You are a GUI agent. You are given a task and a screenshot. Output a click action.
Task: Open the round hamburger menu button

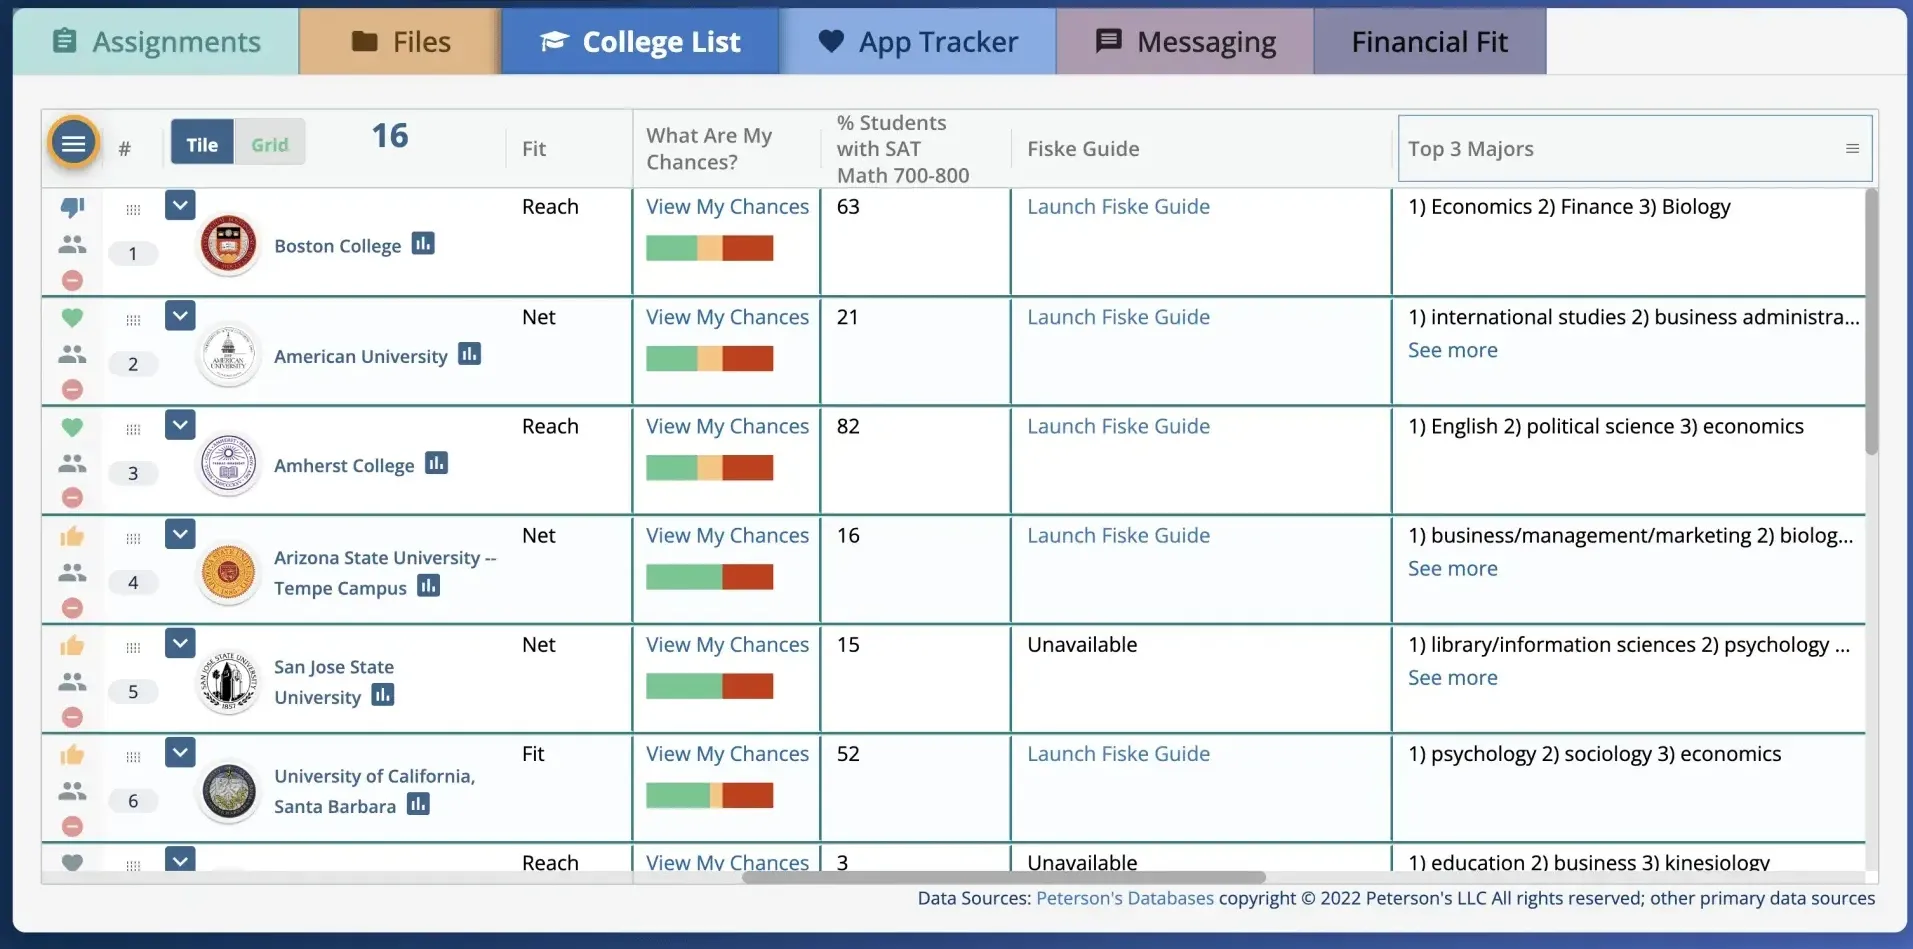[x=73, y=144]
